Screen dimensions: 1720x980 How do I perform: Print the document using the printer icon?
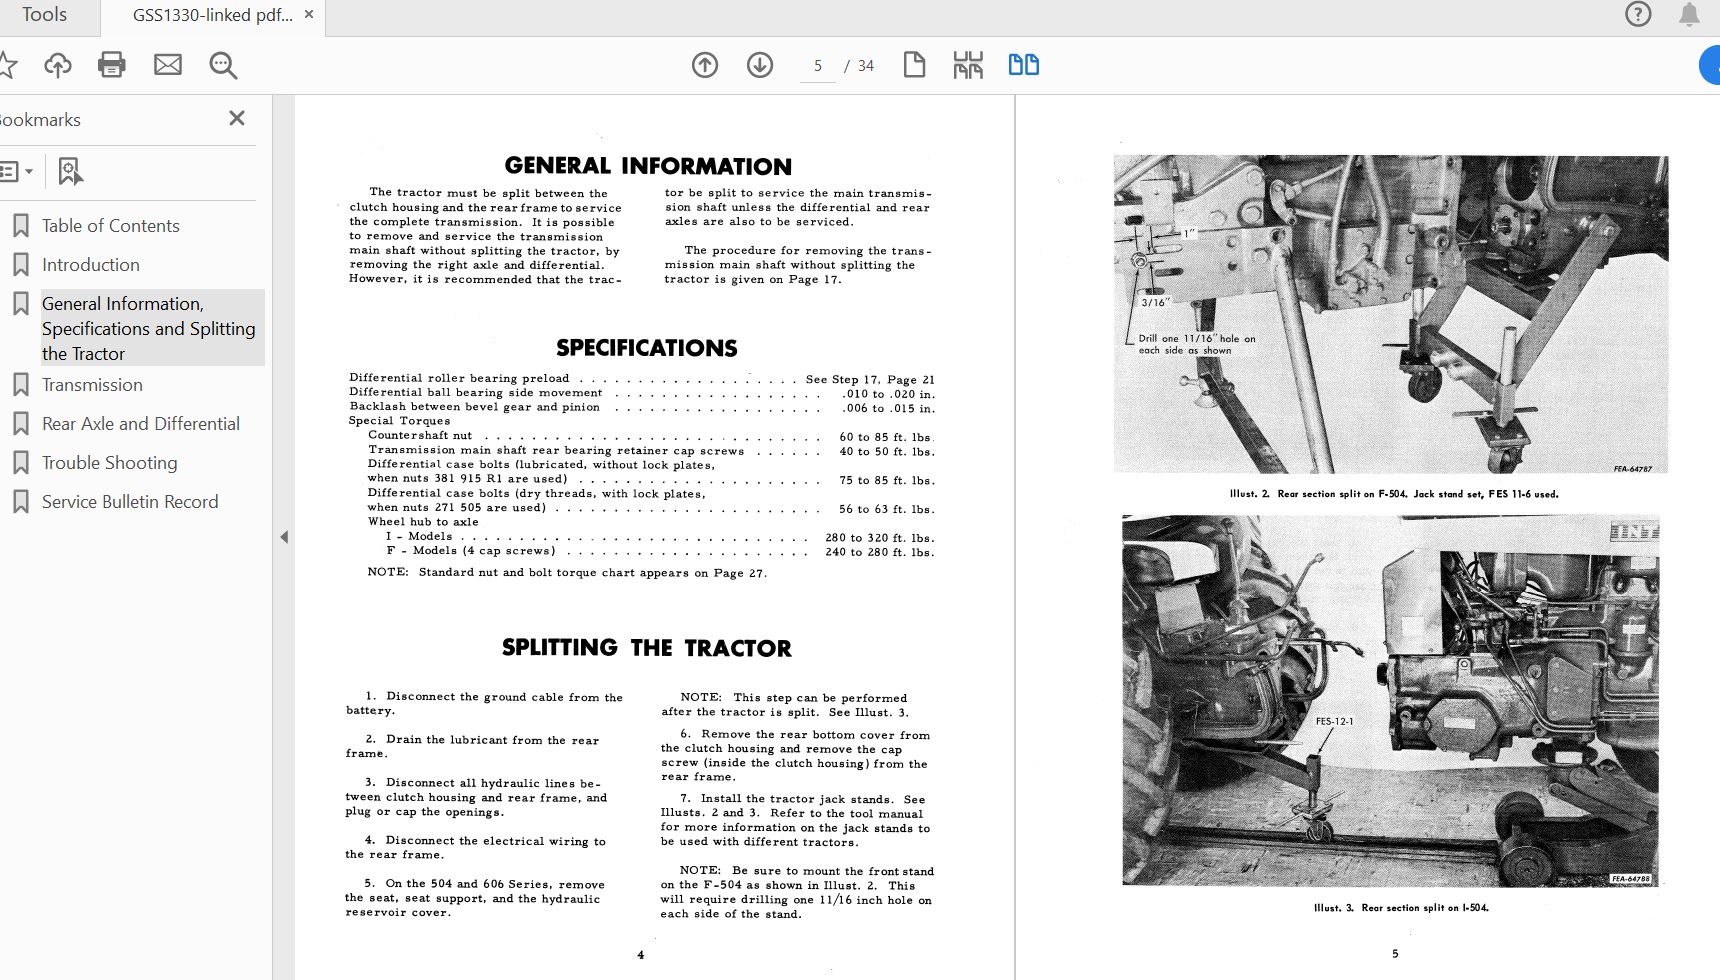112,66
